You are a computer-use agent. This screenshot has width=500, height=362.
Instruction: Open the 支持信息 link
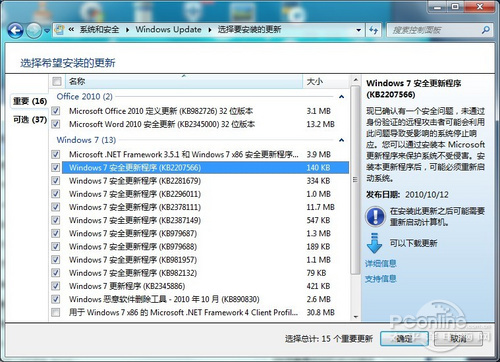click(x=380, y=278)
